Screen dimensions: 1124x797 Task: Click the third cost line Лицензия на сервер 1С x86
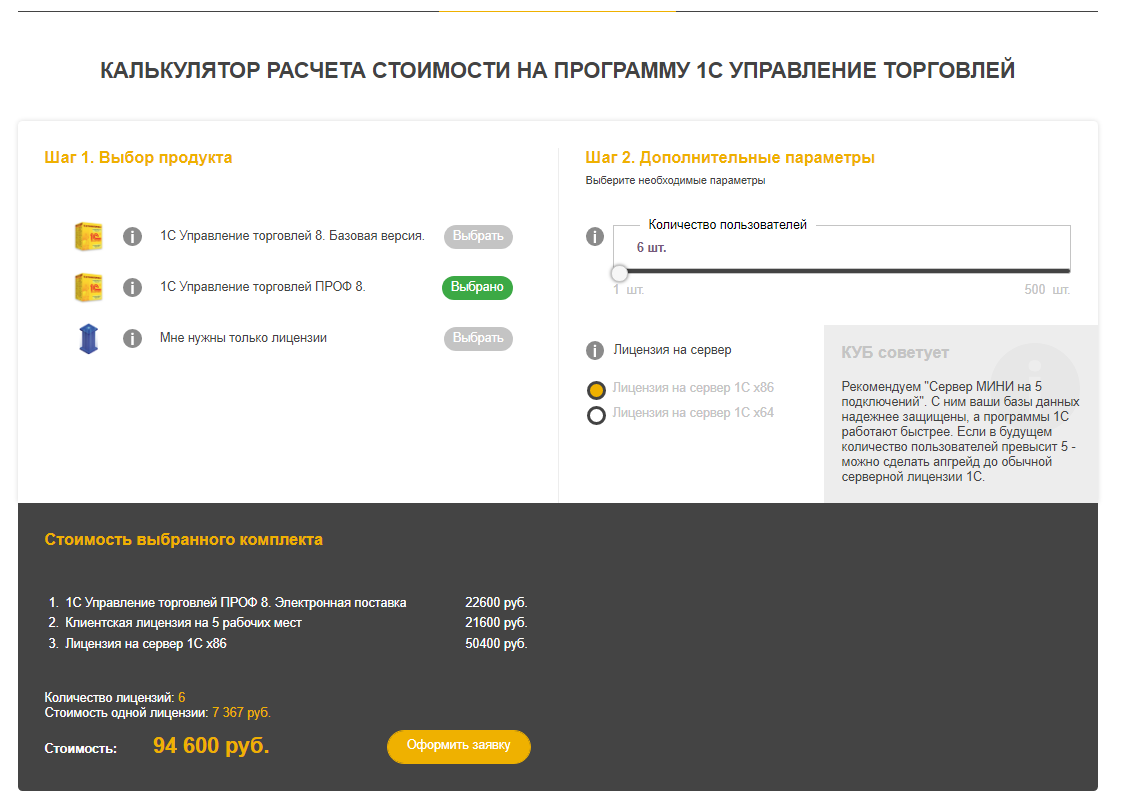click(146, 644)
